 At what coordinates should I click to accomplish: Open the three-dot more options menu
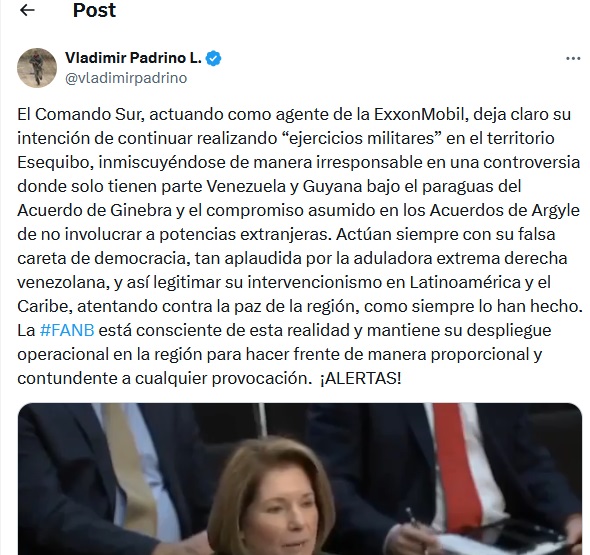click(573, 59)
